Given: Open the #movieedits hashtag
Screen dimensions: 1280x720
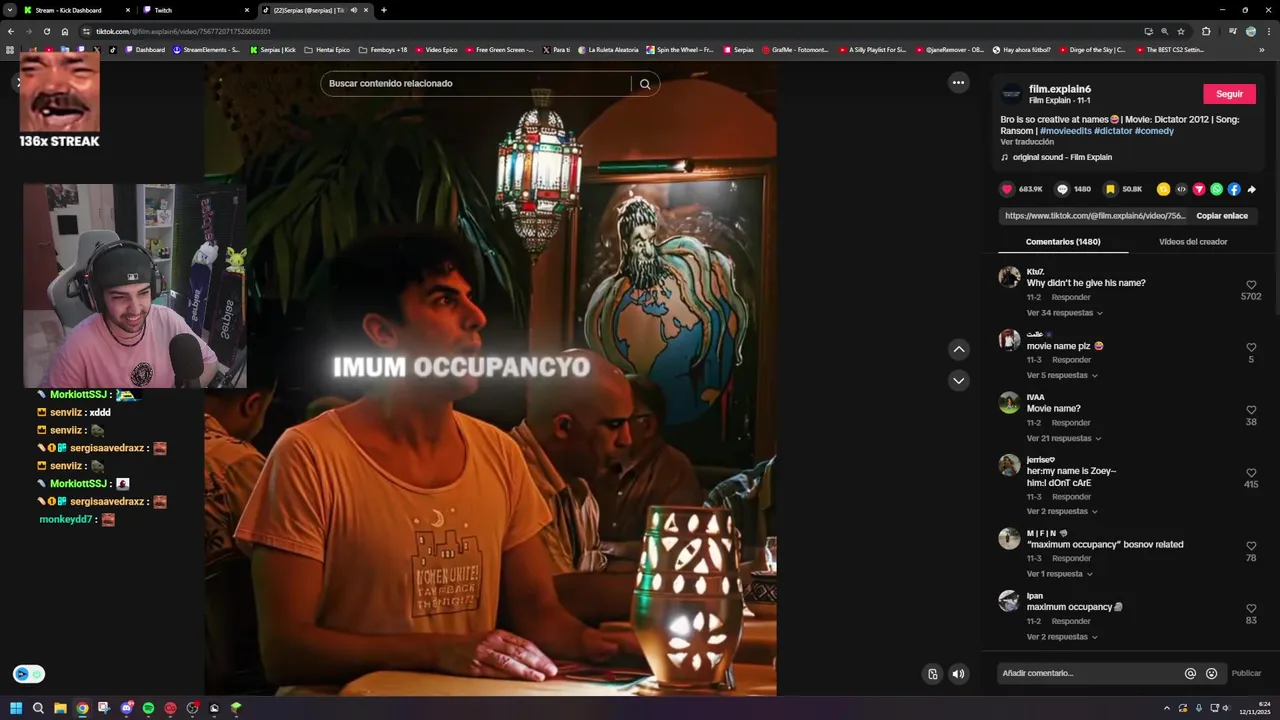Looking at the screenshot, I should coord(1065,131).
